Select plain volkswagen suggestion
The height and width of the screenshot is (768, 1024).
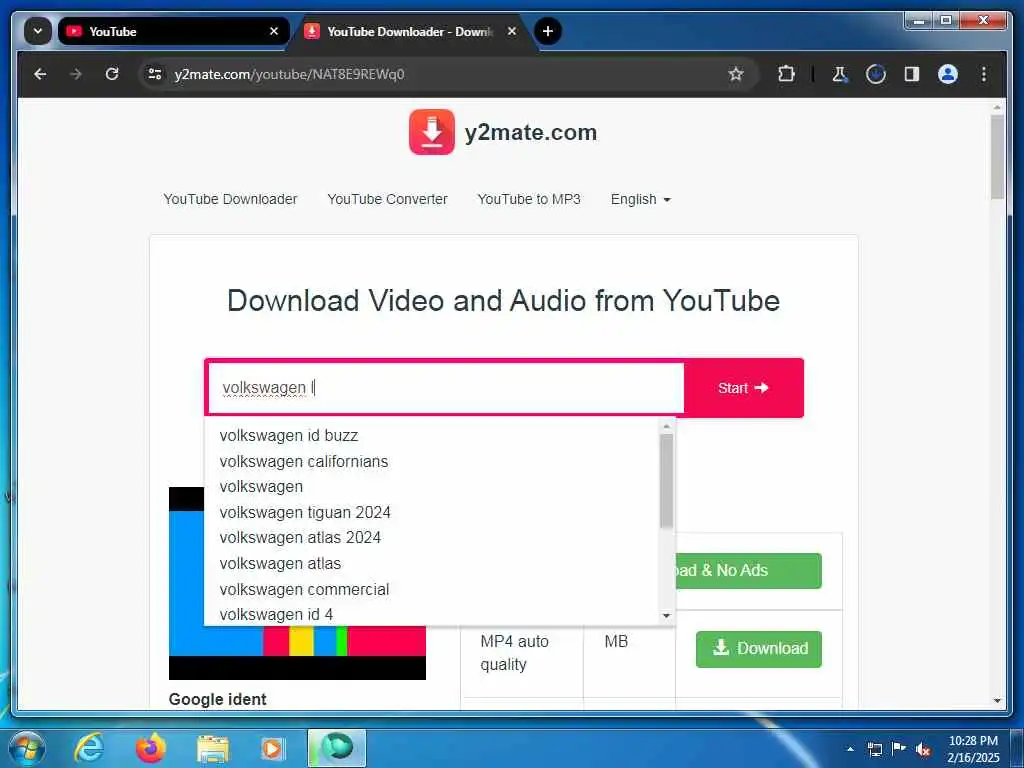tap(432, 487)
